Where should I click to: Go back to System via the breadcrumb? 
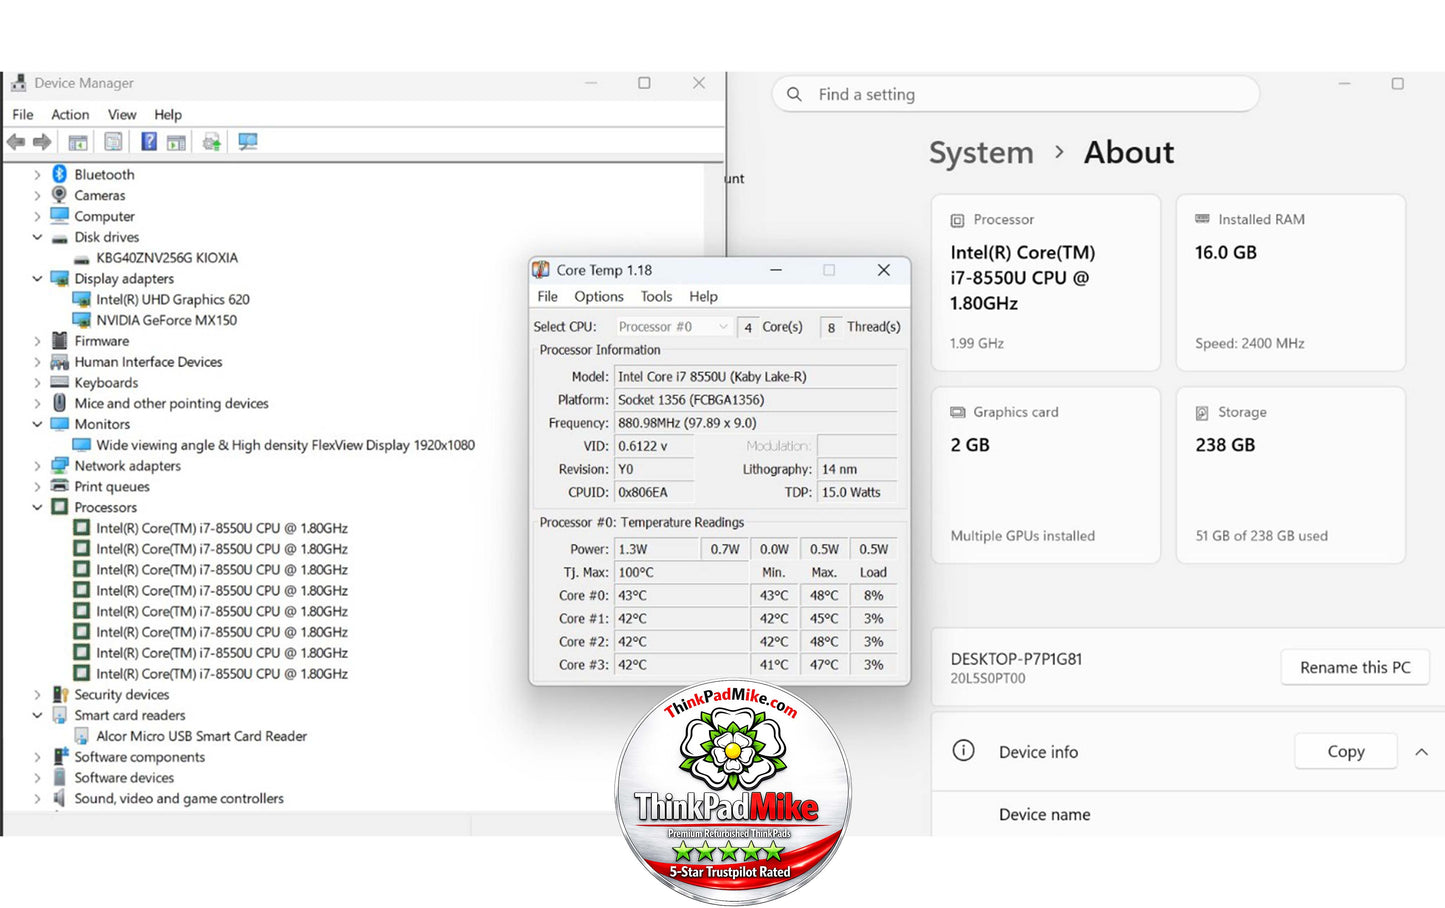tap(981, 152)
